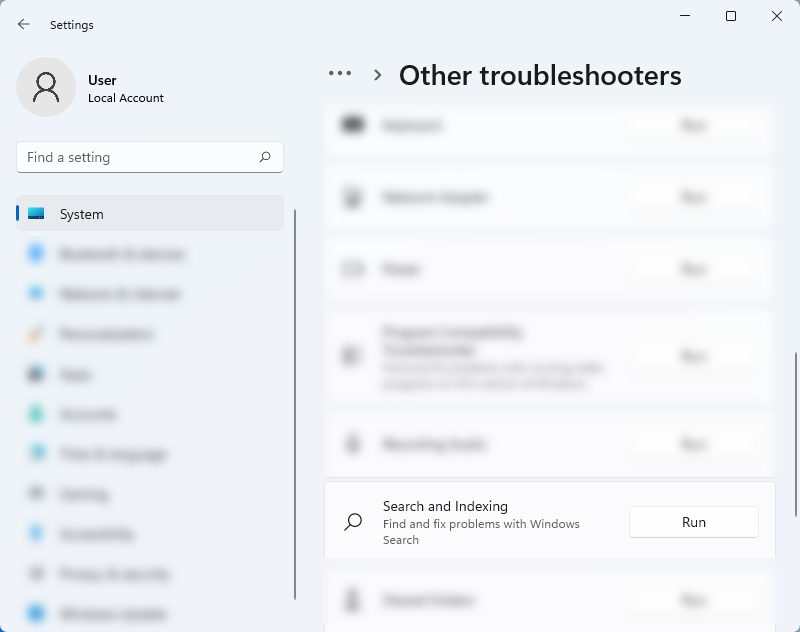The image size is (800, 632).
Task: Navigate back using the arrow button
Action: coord(23,24)
